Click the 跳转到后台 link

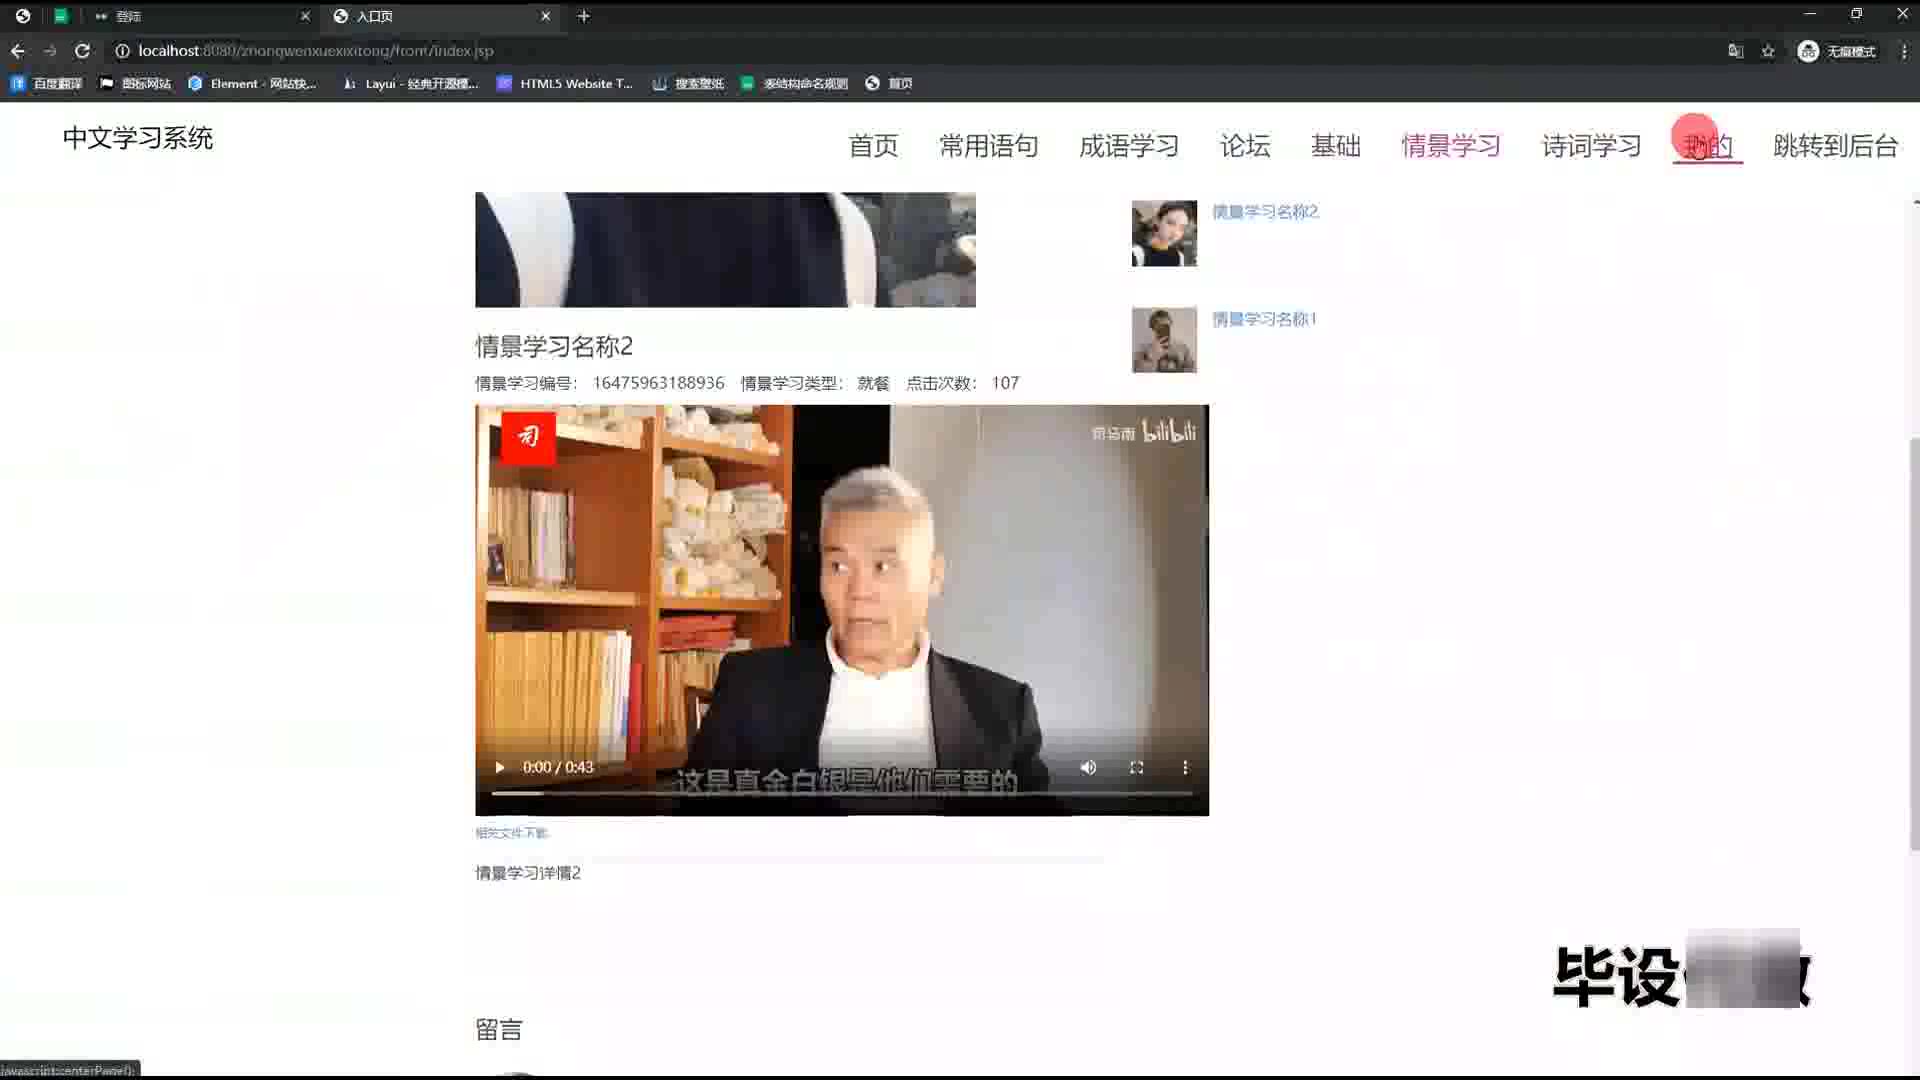coord(1835,146)
